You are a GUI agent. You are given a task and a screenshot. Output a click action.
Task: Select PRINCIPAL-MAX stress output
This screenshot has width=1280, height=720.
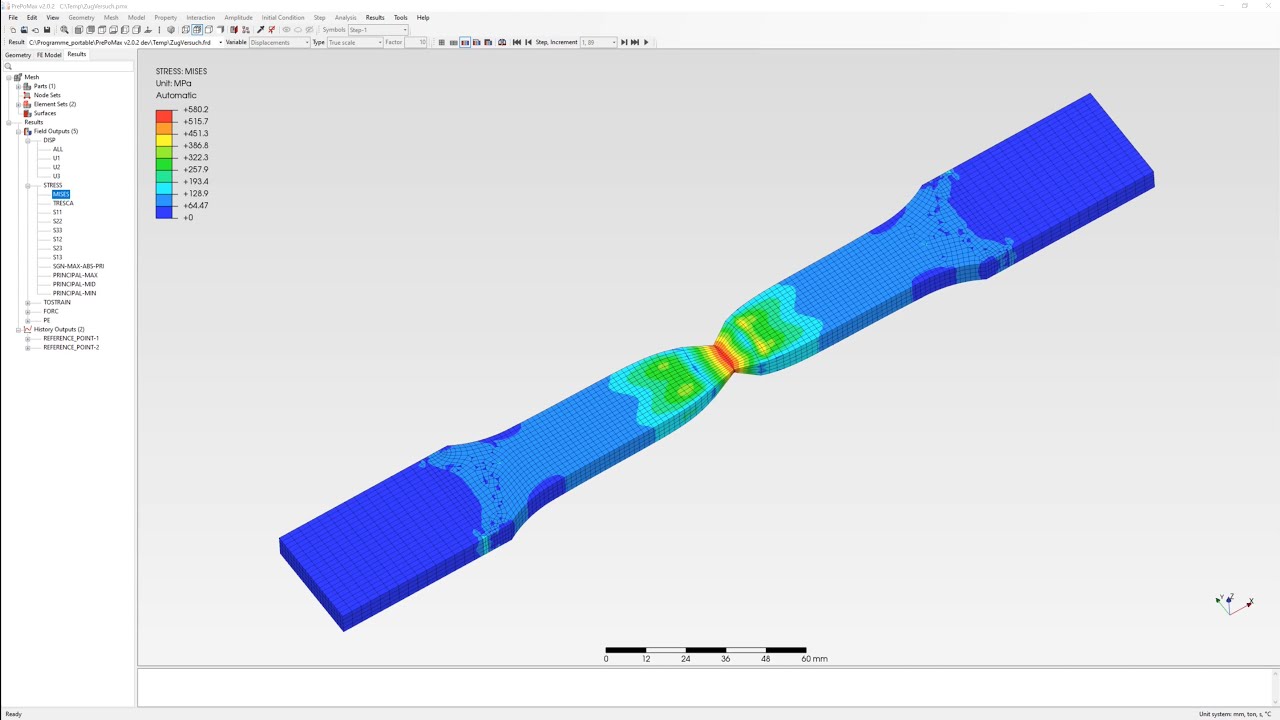click(75, 275)
